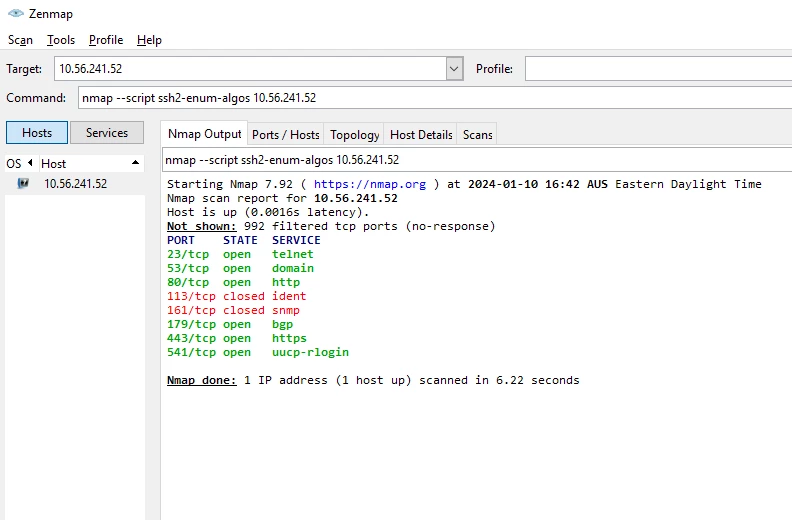Switch to the Topology tab

[x=355, y=135]
